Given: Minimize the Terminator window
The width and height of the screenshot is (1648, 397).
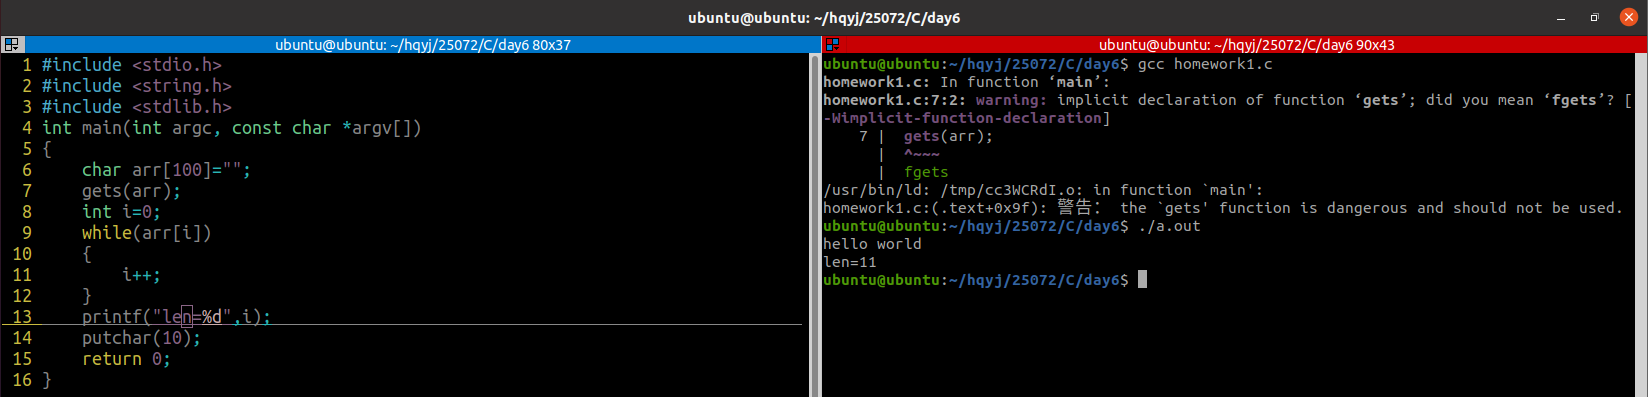Looking at the screenshot, I should [1561, 18].
